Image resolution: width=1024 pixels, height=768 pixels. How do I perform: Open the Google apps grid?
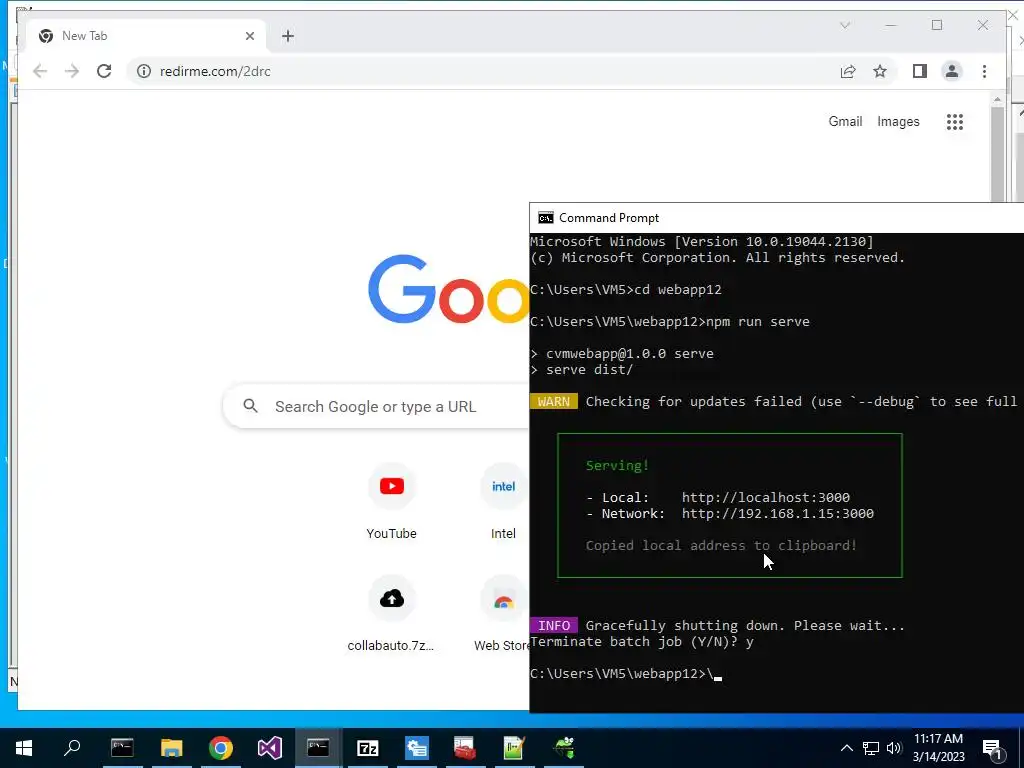point(954,121)
